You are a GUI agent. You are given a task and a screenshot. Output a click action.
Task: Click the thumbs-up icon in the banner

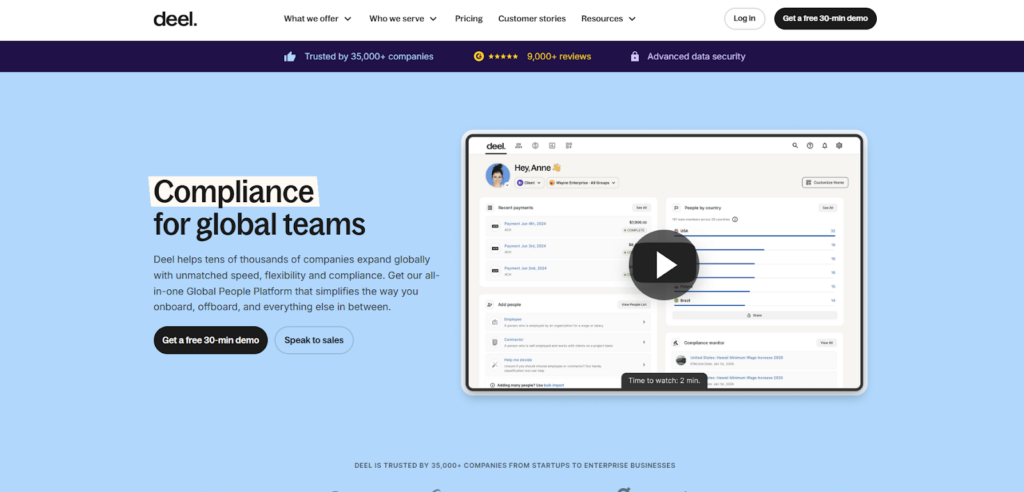pos(290,57)
